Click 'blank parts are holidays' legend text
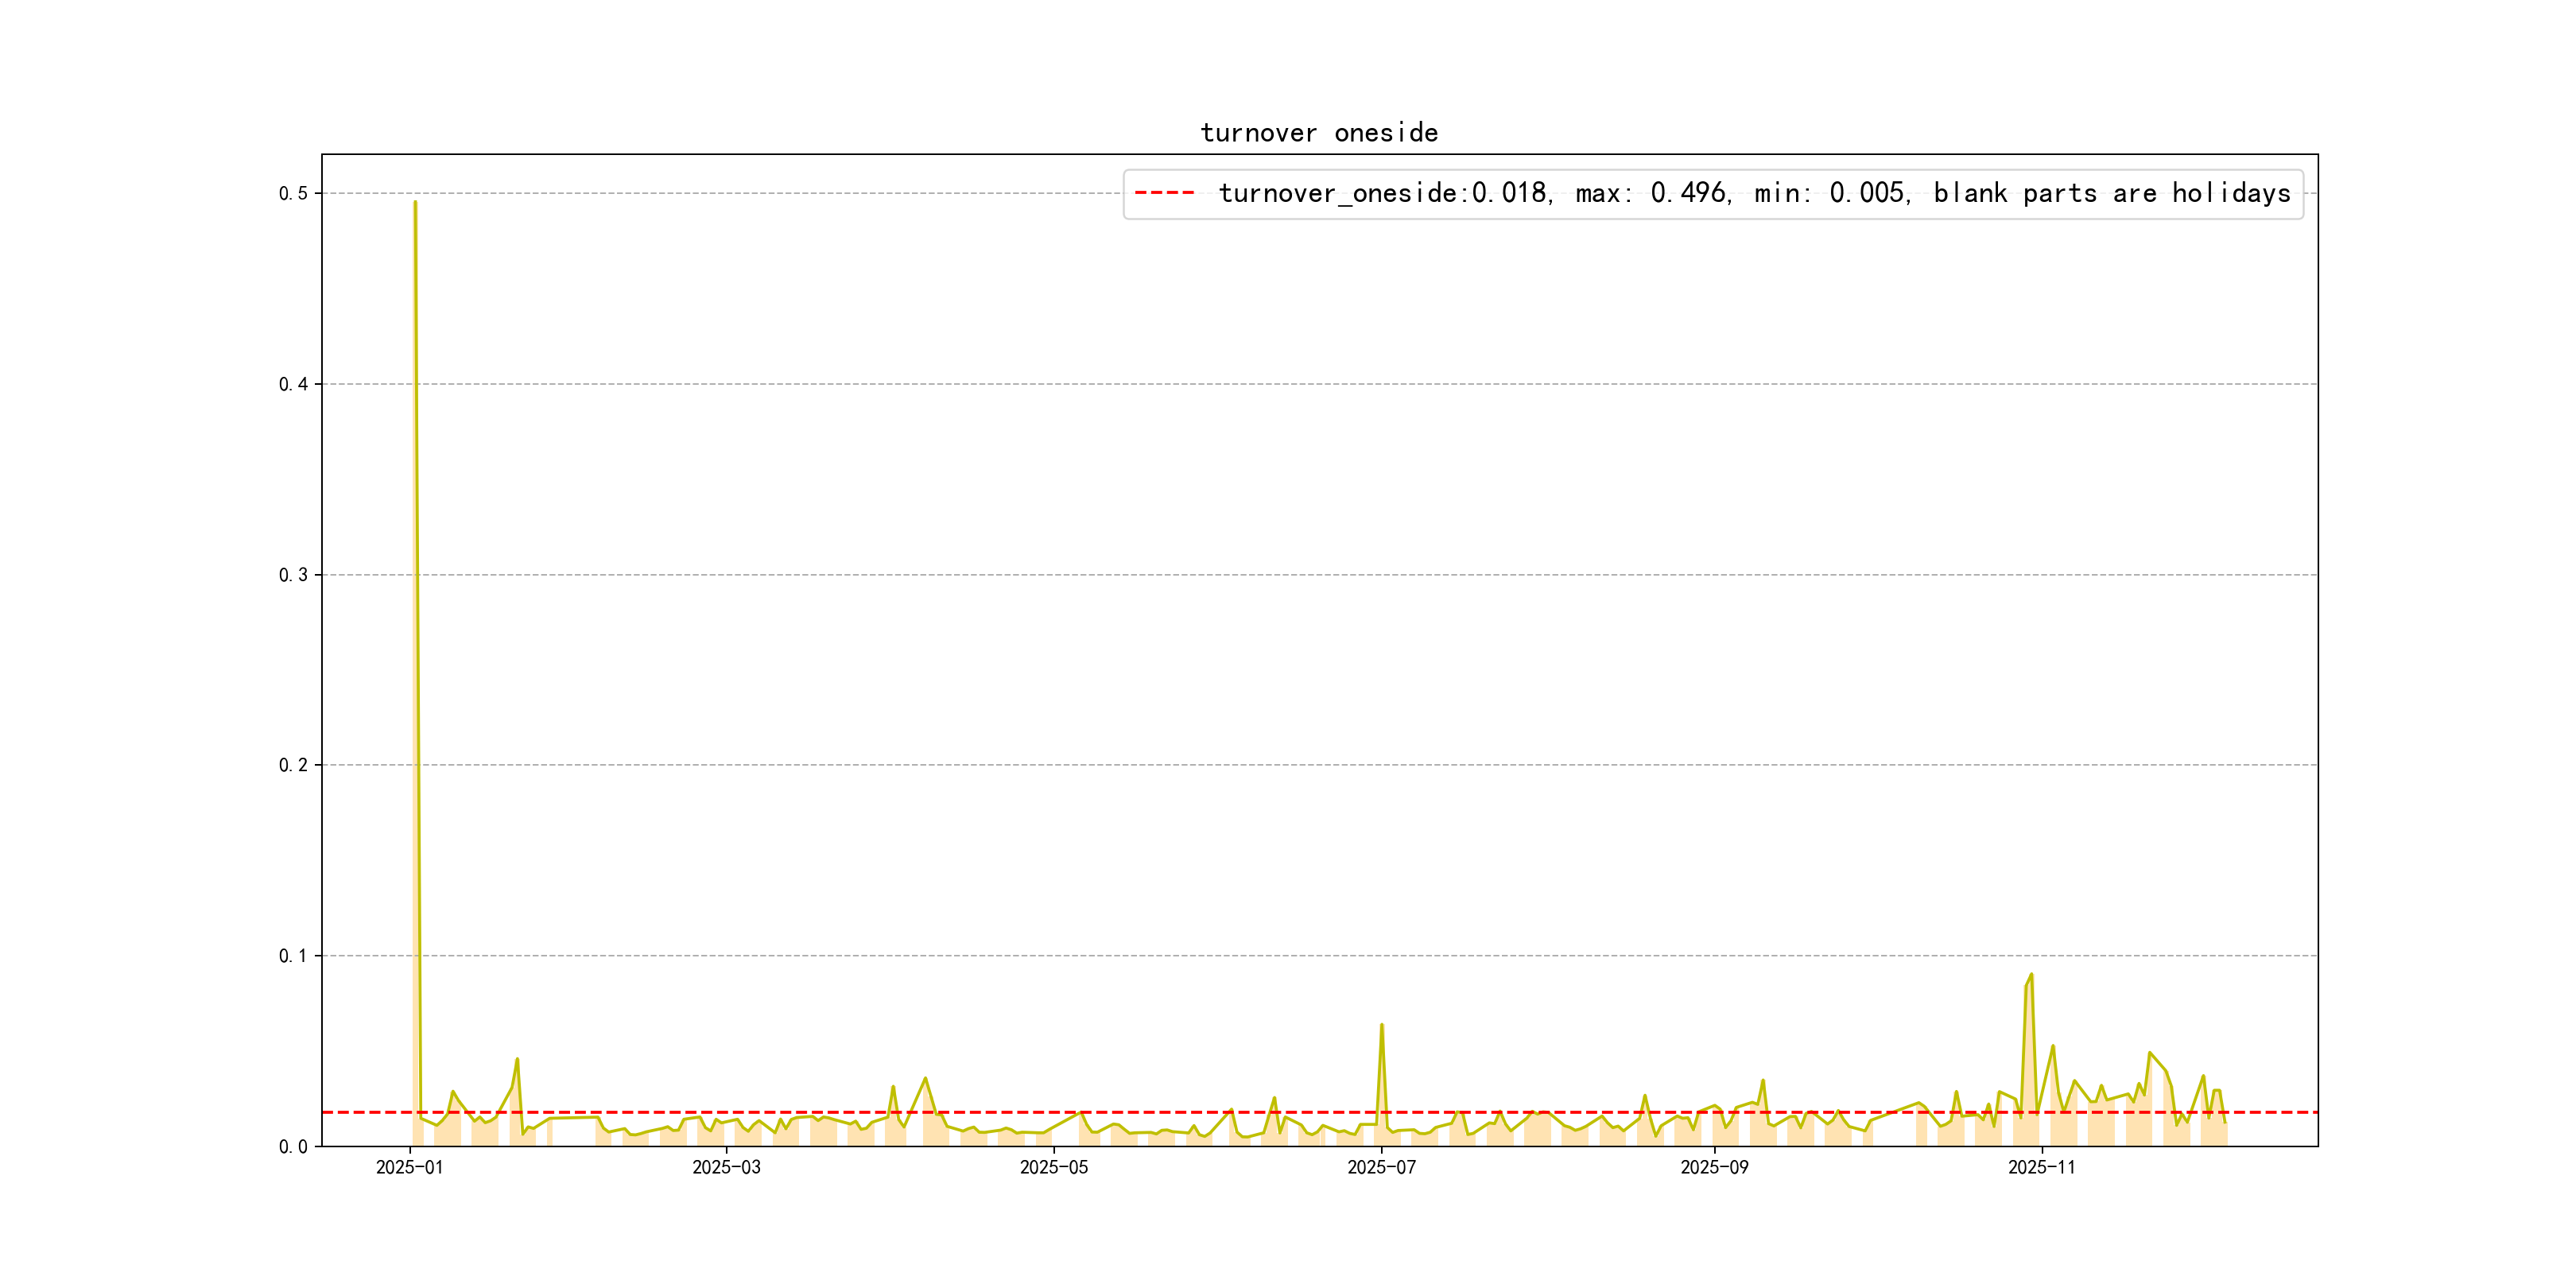Screen dimensions: 2576x1288 click(x=2111, y=193)
